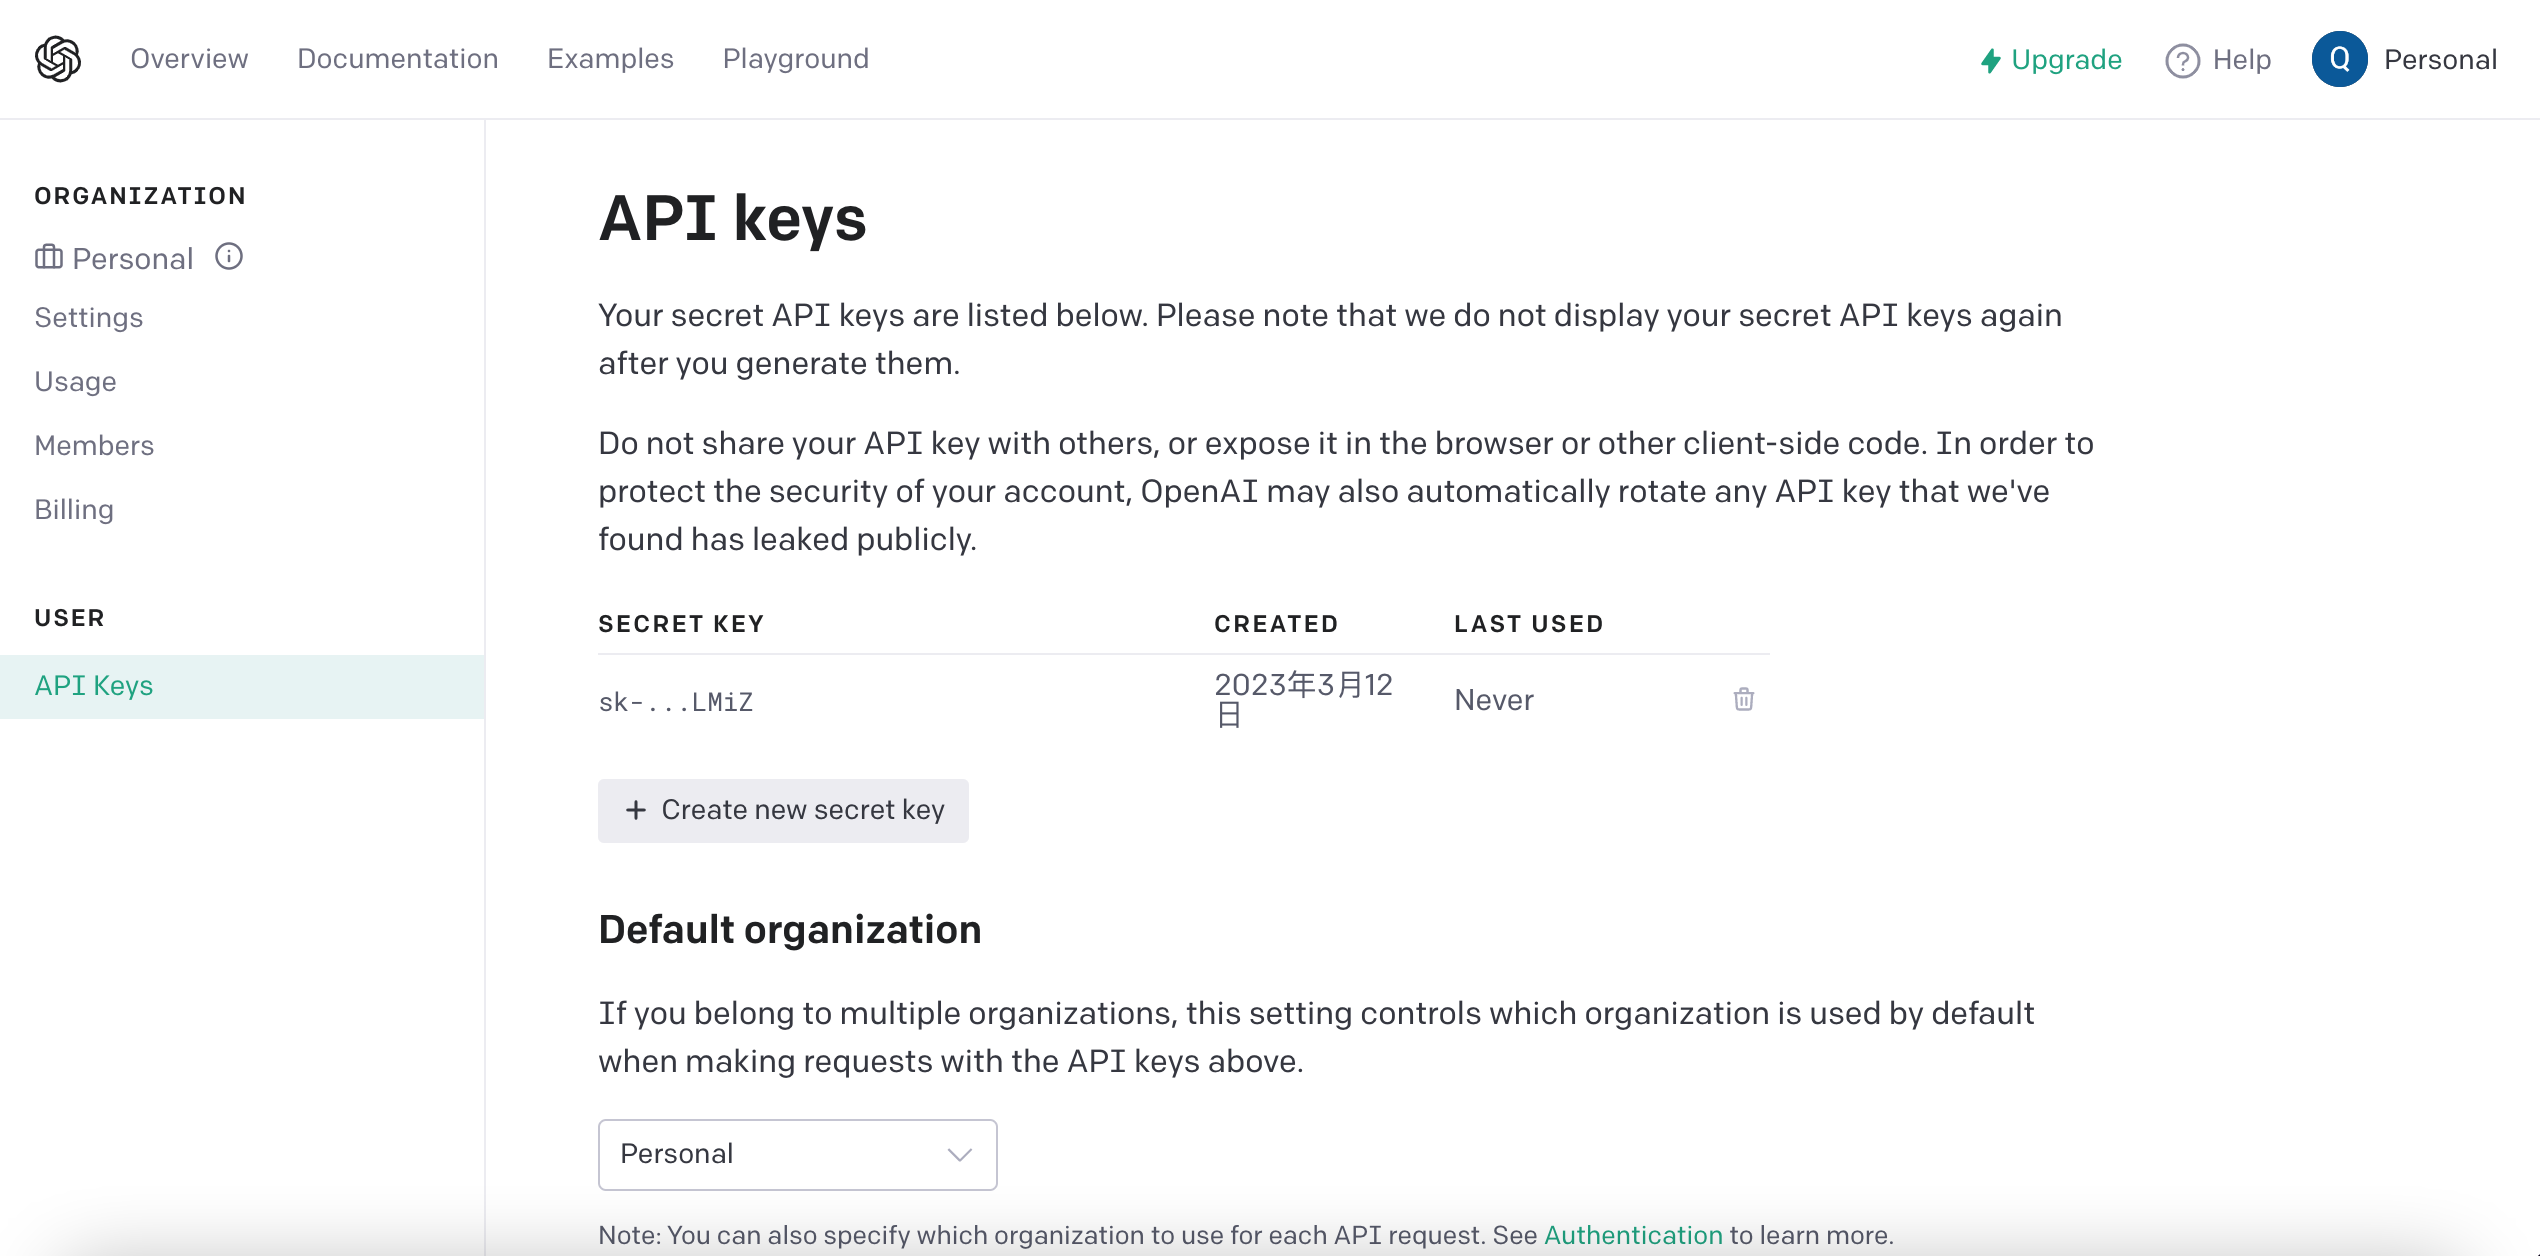Click the Never last used value
Screen dimensions: 2540x1256
click(1493, 700)
